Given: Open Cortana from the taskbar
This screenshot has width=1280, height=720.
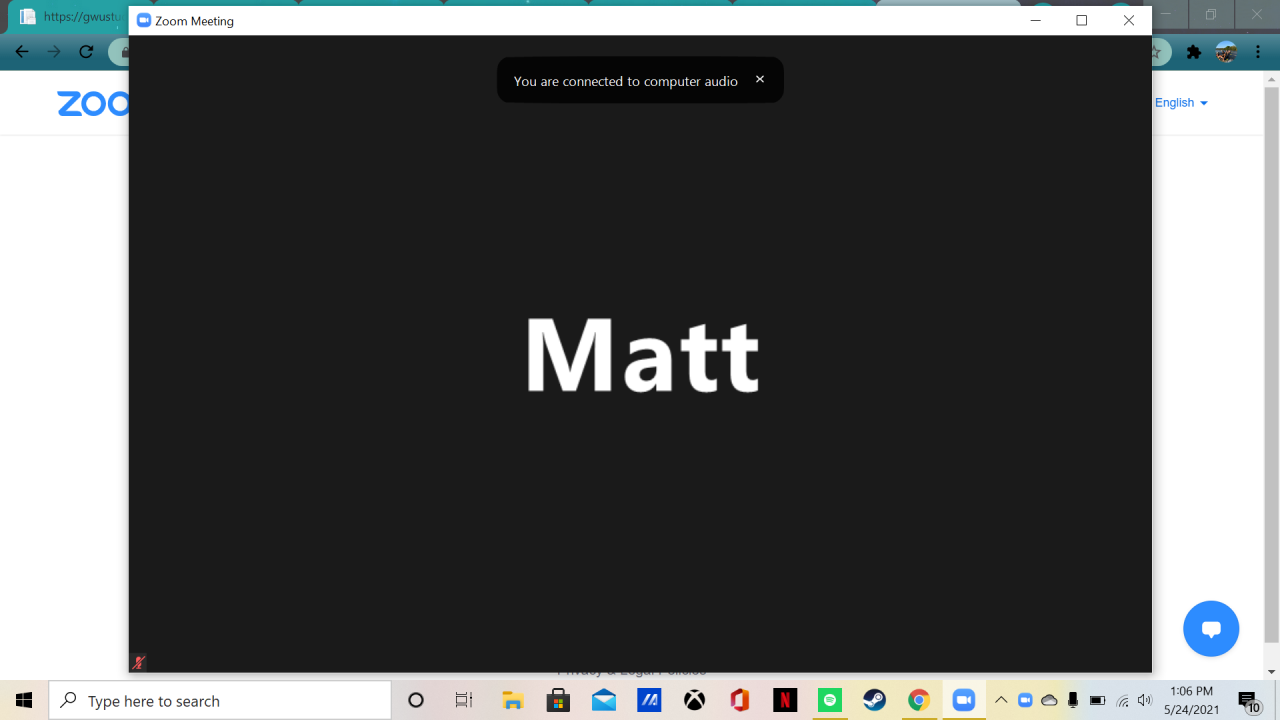Looking at the screenshot, I should pos(416,700).
